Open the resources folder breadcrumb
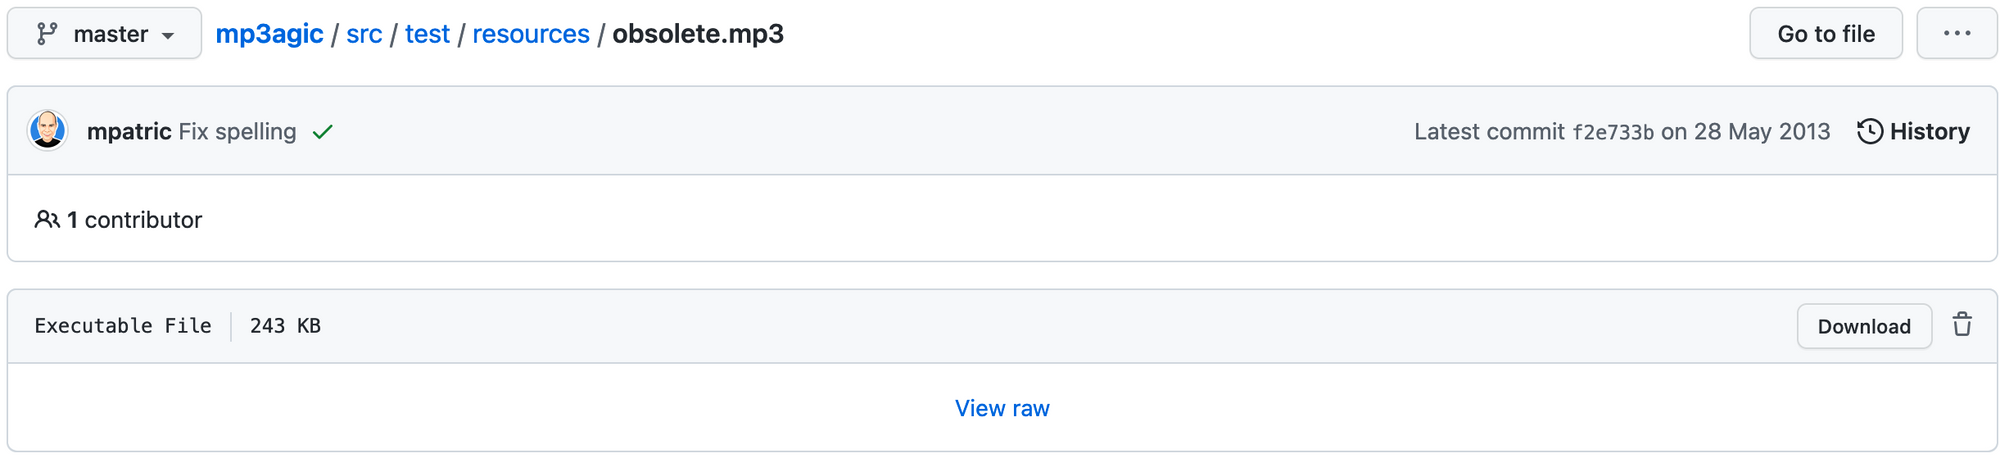 tap(531, 34)
